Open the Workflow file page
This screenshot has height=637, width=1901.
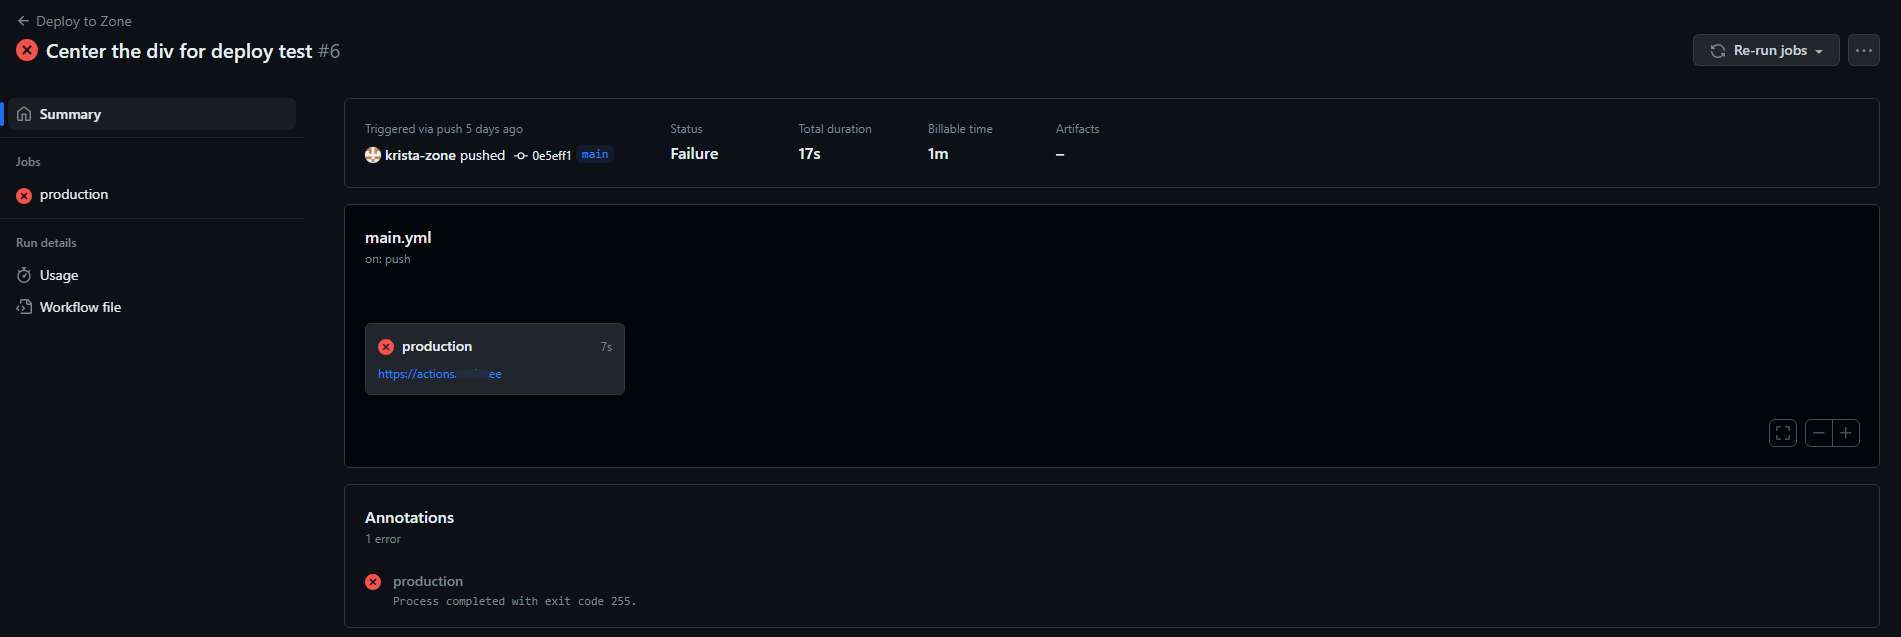(80, 307)
